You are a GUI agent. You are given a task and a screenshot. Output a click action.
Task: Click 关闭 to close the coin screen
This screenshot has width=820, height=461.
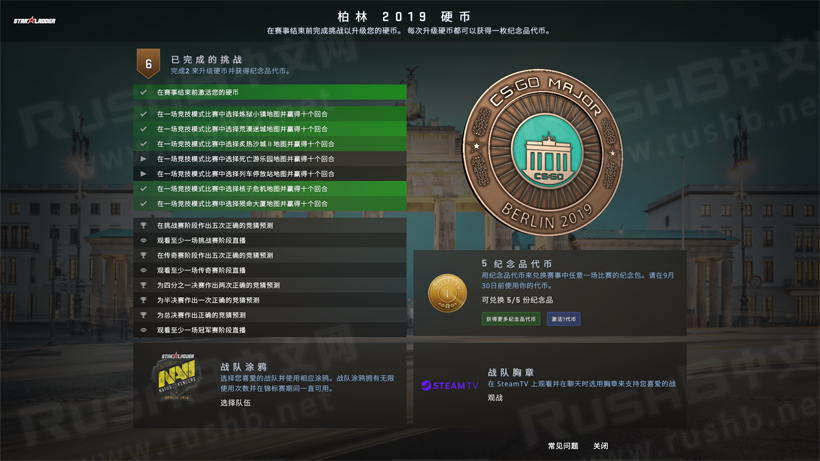600,446
